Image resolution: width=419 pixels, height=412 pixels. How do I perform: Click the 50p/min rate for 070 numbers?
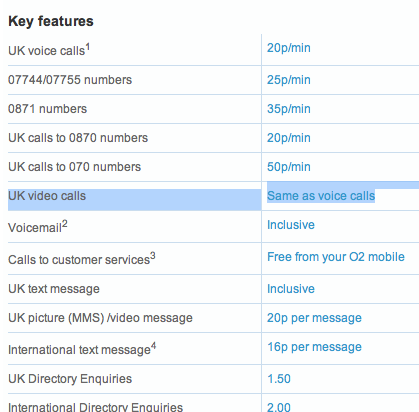click(x=289, y=167)
